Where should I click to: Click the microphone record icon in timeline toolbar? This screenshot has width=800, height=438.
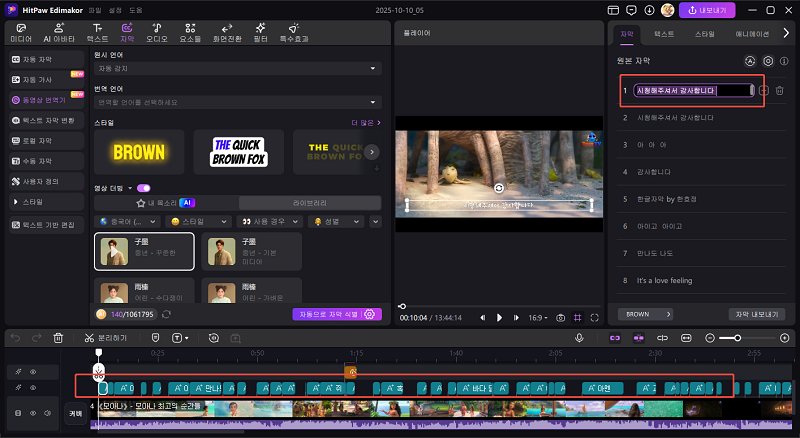(579, 338)
